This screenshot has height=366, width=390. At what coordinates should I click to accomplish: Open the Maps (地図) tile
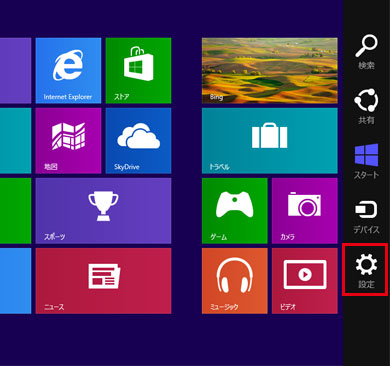pyautogui.click(x=68, y=141)
